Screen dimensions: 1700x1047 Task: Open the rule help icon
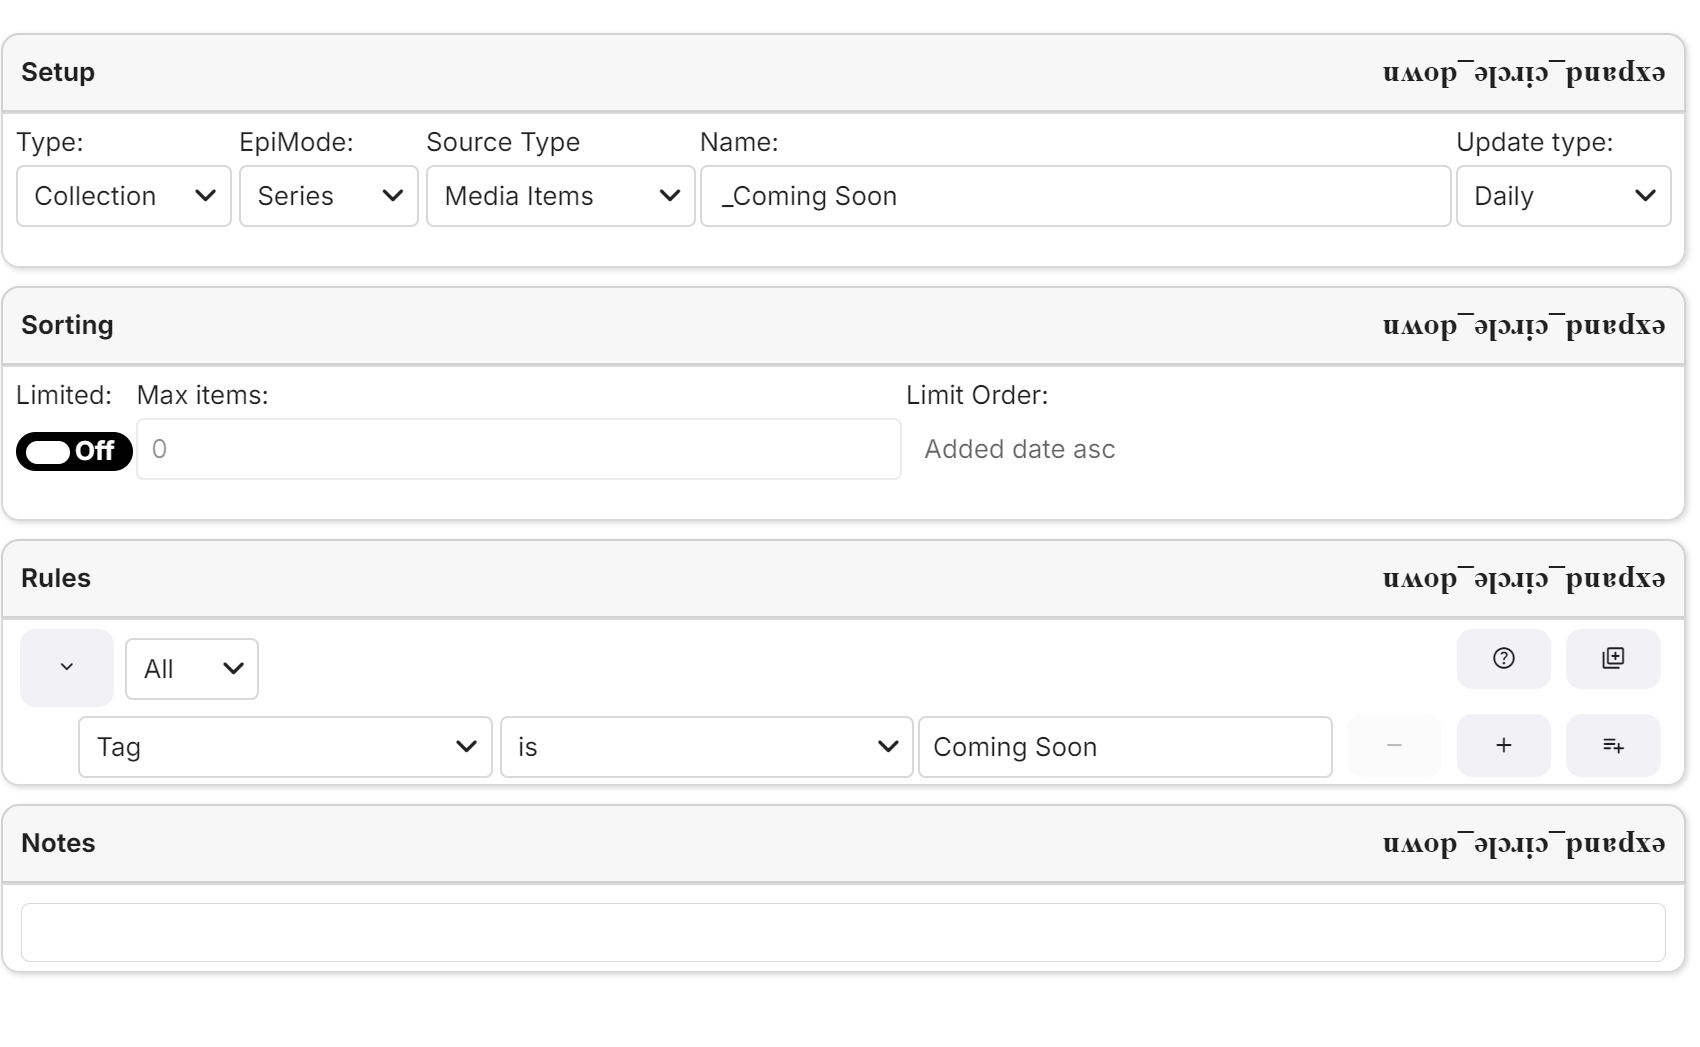(x=1503, y=659)
